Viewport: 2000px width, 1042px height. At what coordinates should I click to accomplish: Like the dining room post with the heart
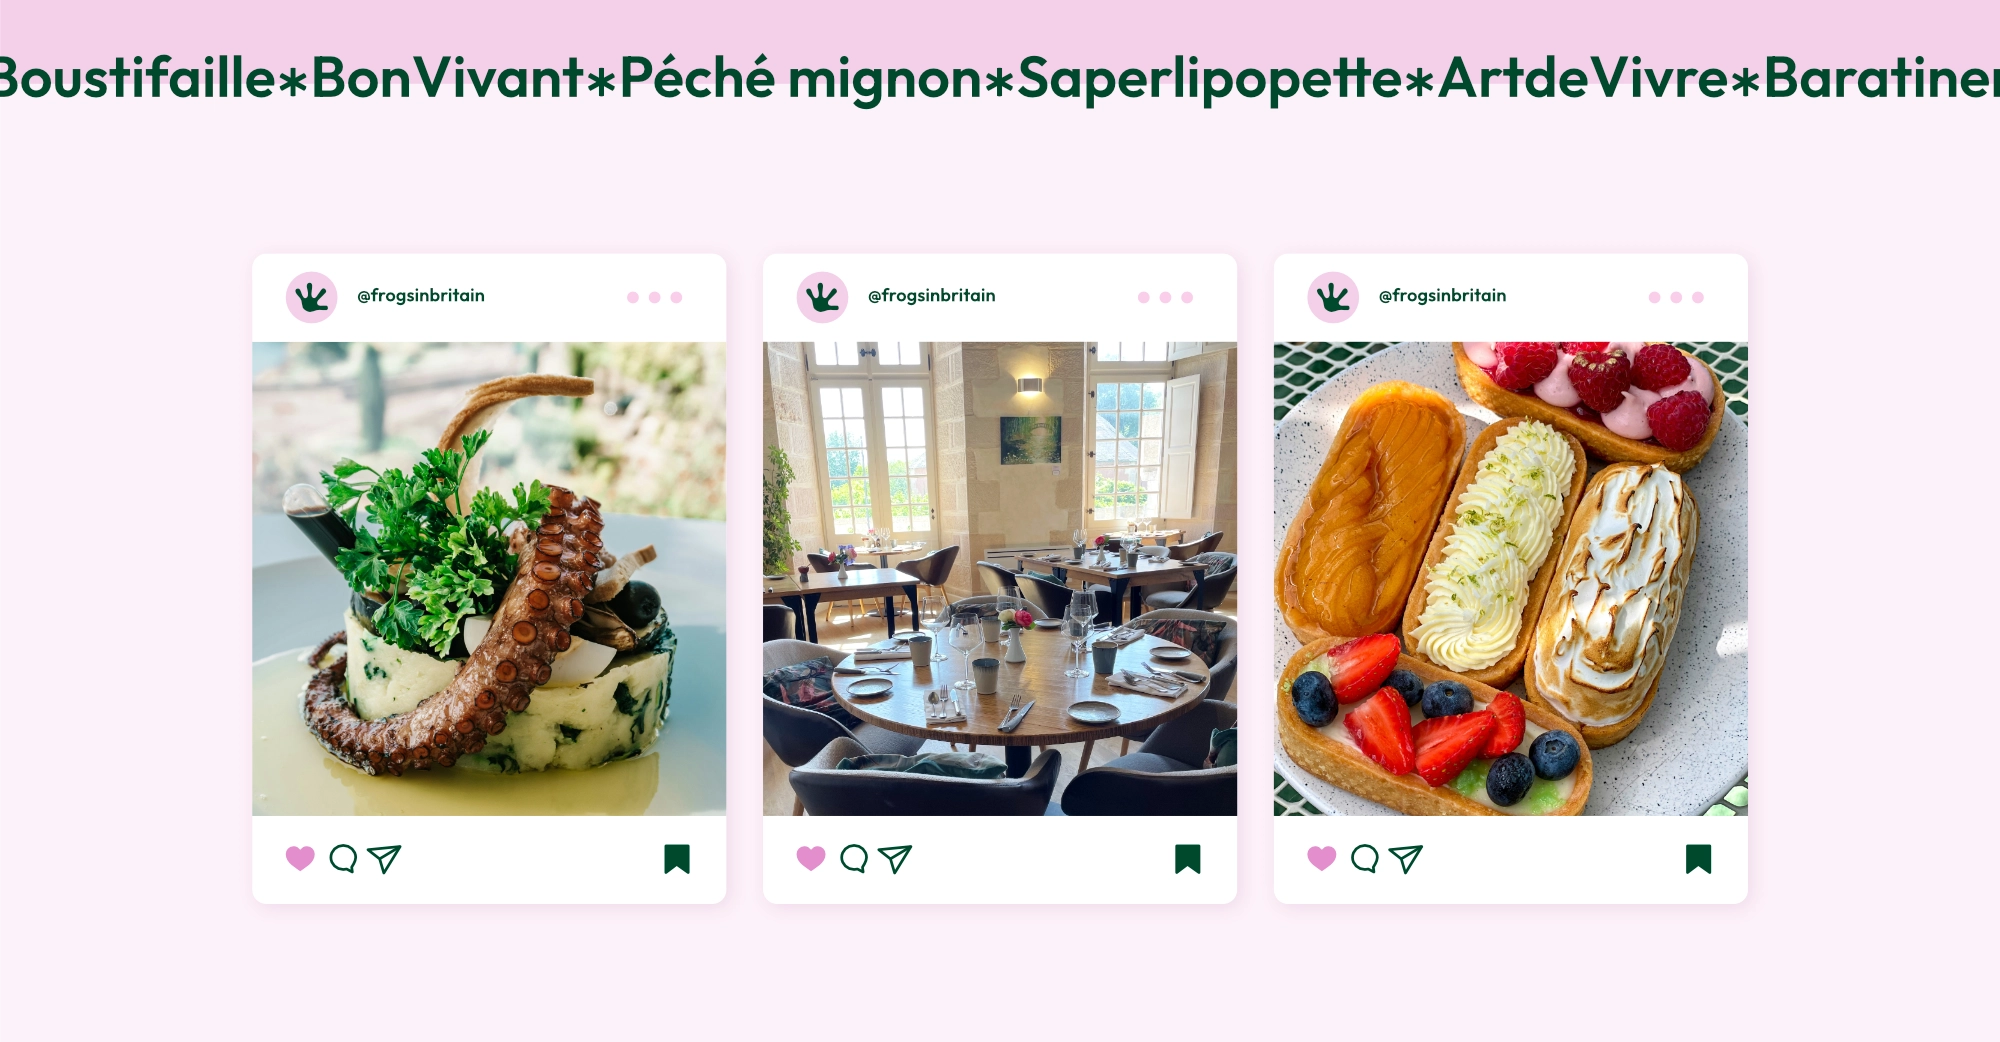pyautogui.click(x=811, y=858)
